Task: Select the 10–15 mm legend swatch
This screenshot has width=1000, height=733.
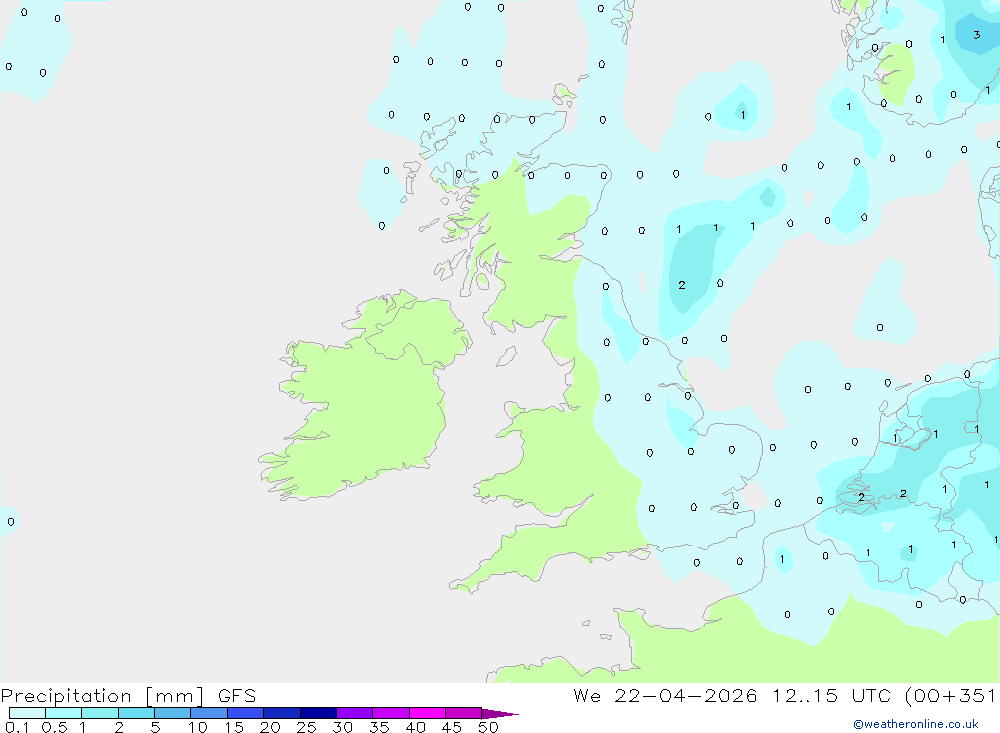Action: pyautogui.click(x=209, y=713)
